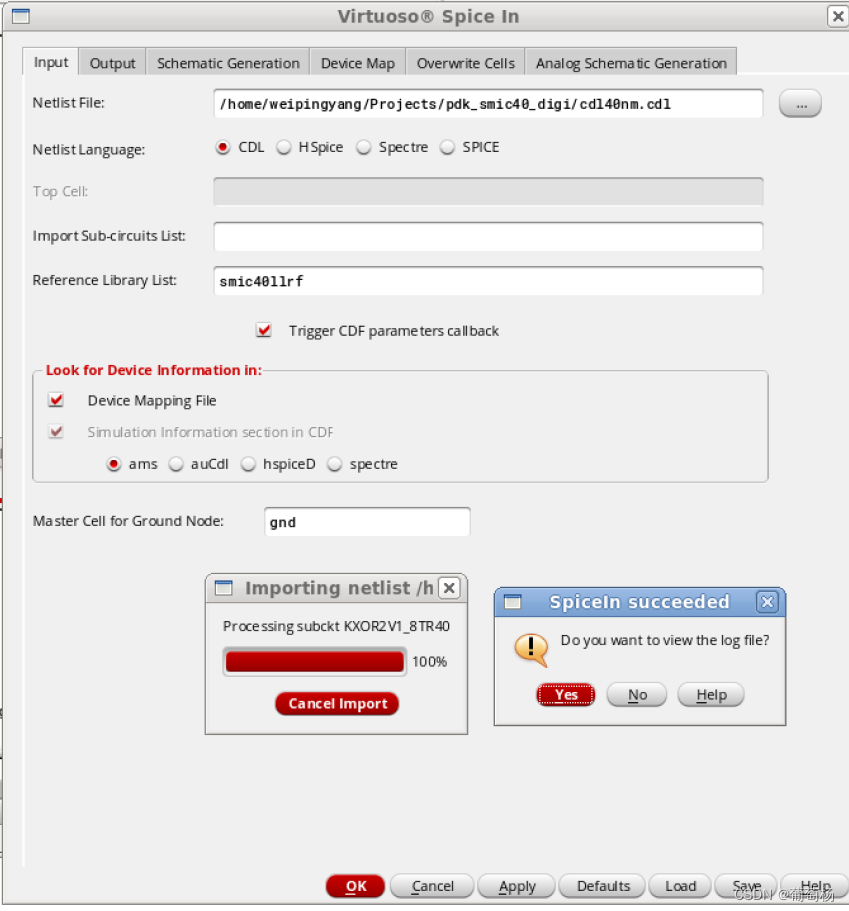The width and height of the screenshot is (849, 911).
Task: Open the Device Map tab
Action: (x=357, y=62)
